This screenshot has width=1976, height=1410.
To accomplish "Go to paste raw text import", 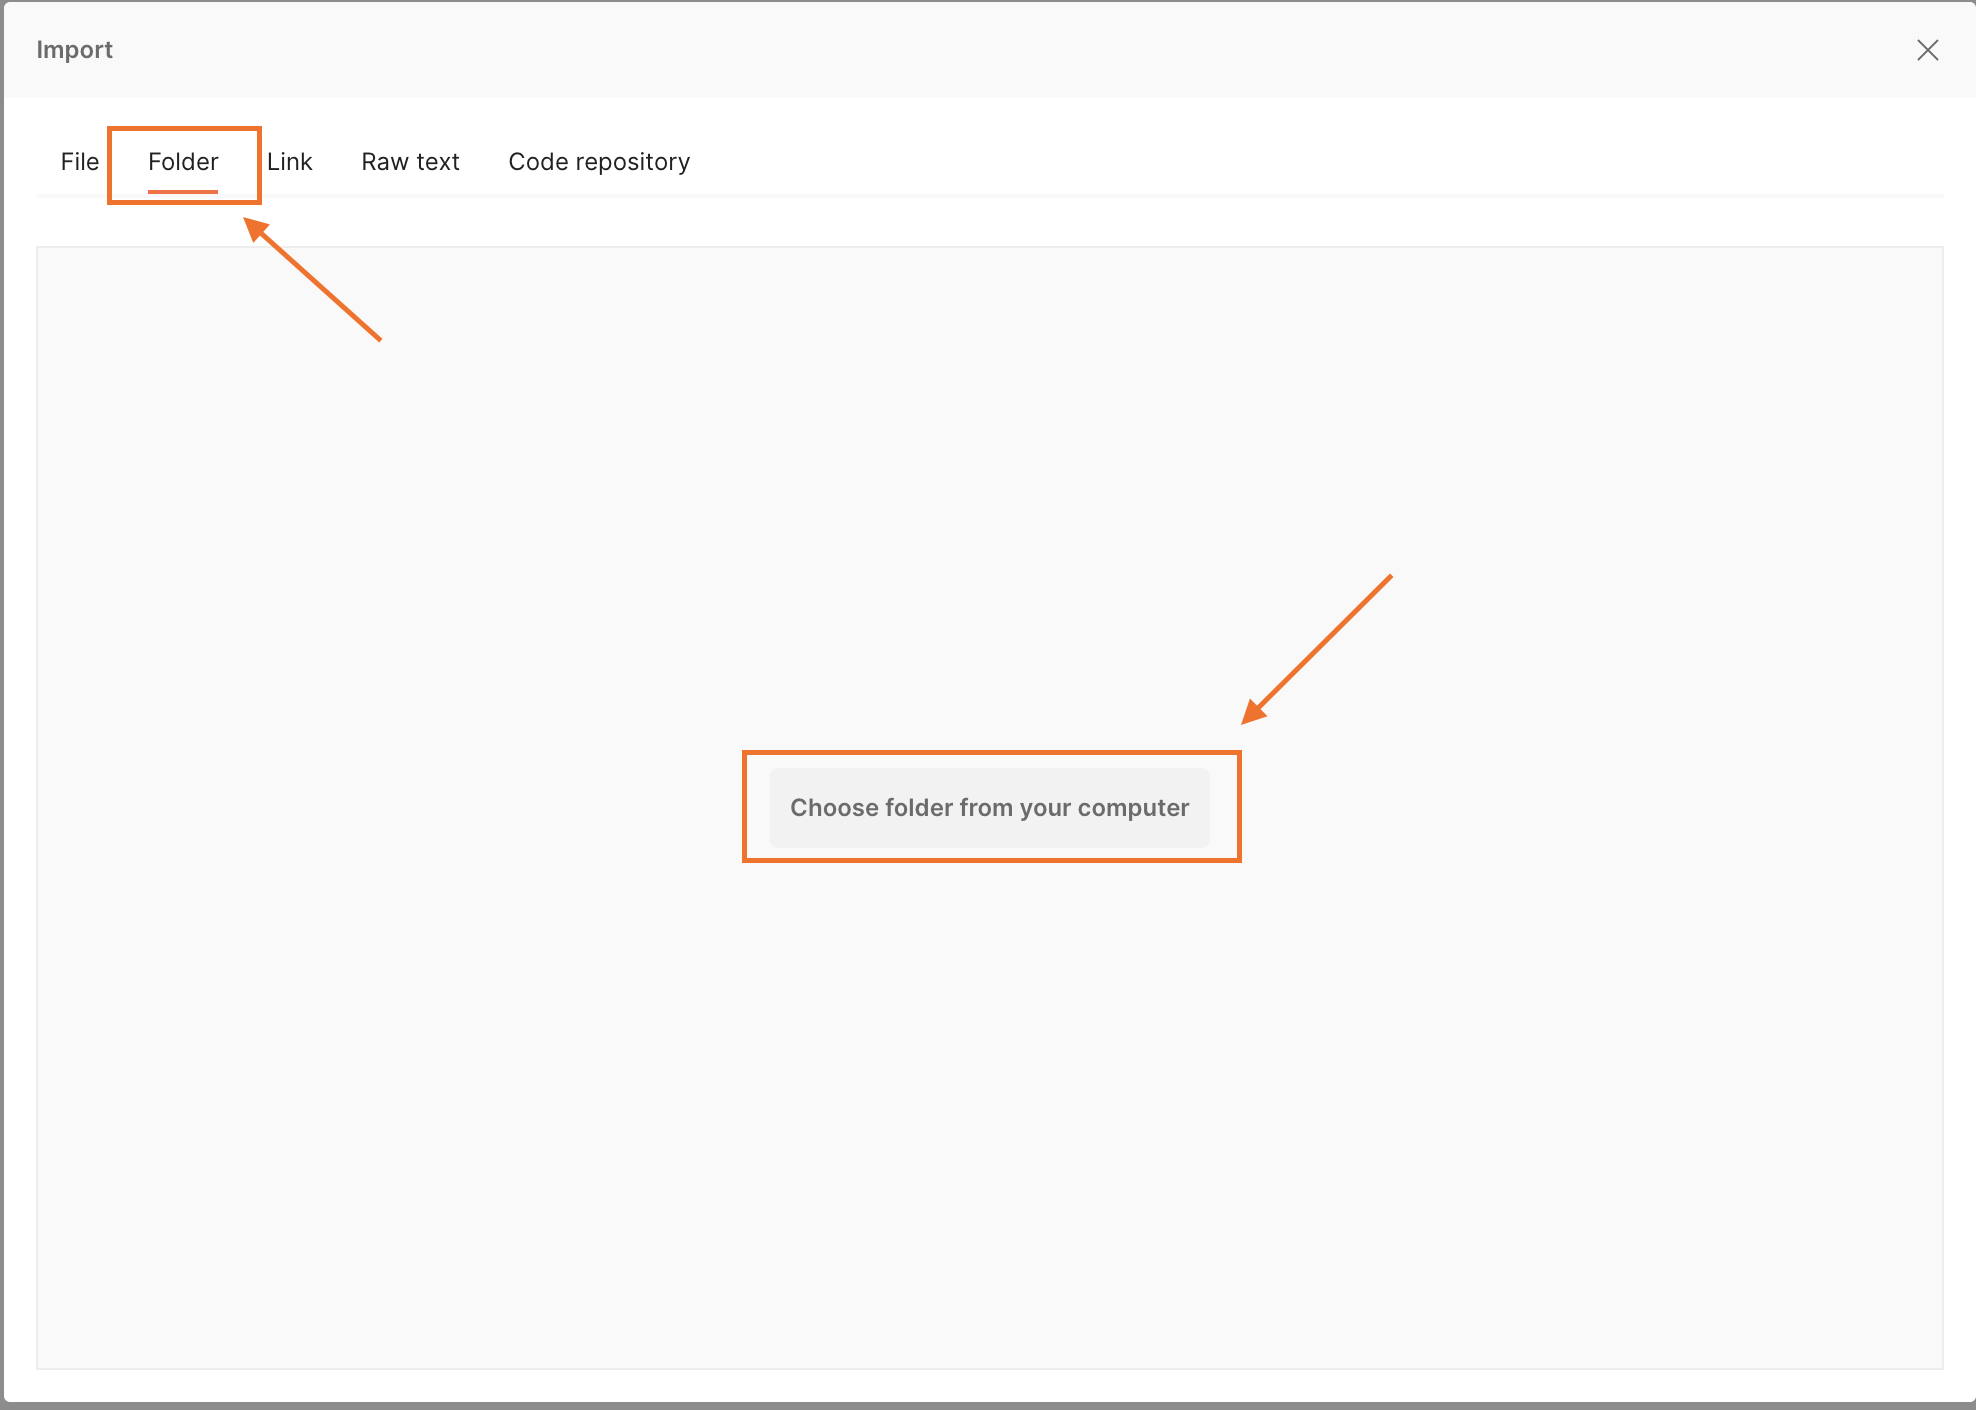I will tap(410, 162).
